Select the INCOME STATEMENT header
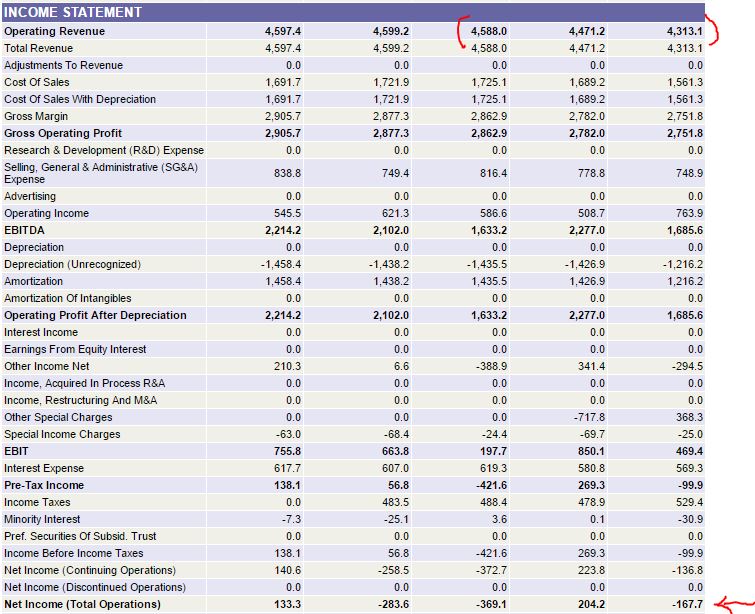755x614 pixels. point(73,12)
